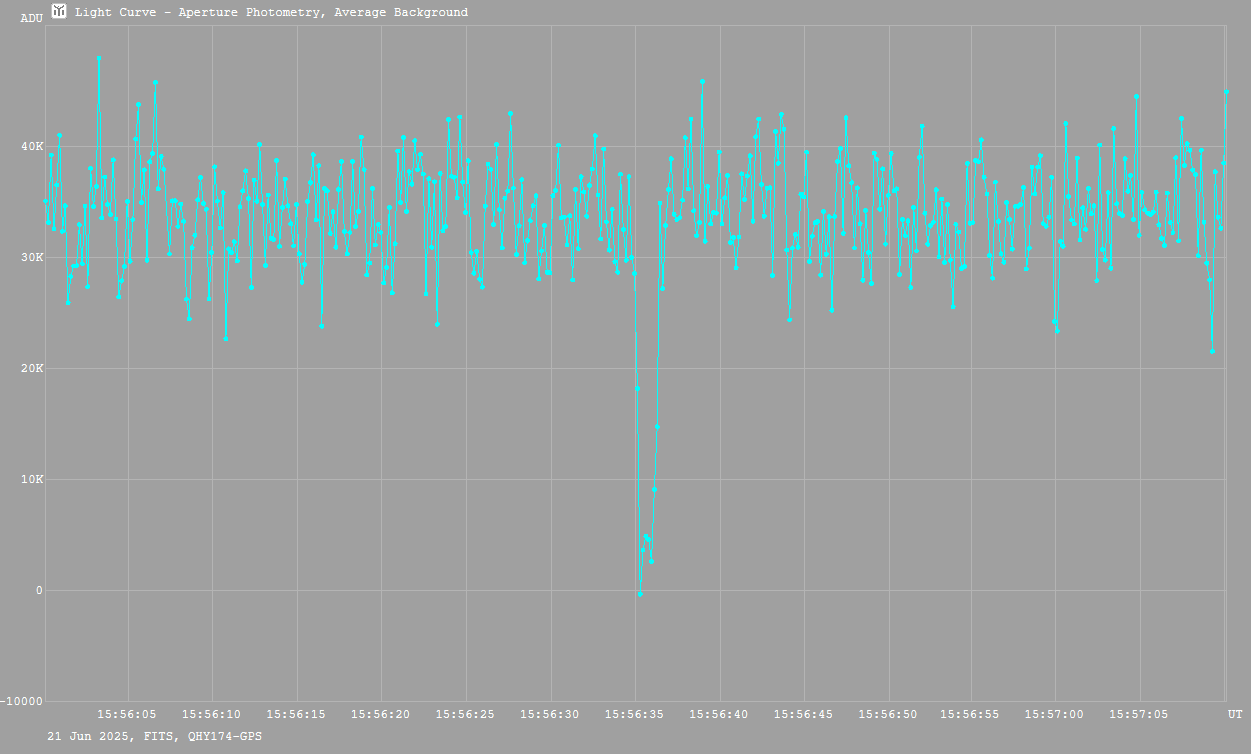
Task: Select the lowest data point of the occultation dip
Action: (x=640, y=594)
